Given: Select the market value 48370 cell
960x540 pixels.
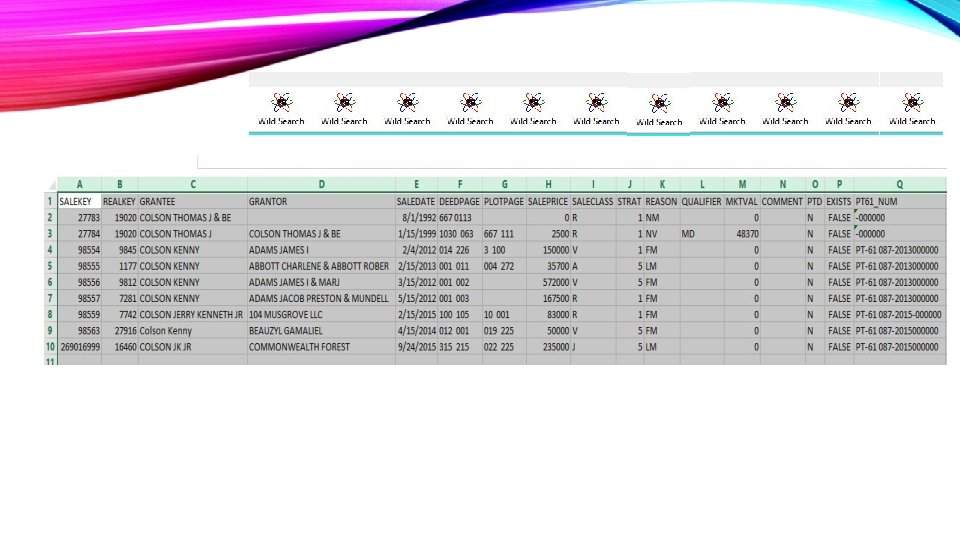Looking at the screenshot, I should tap(742, 234).
